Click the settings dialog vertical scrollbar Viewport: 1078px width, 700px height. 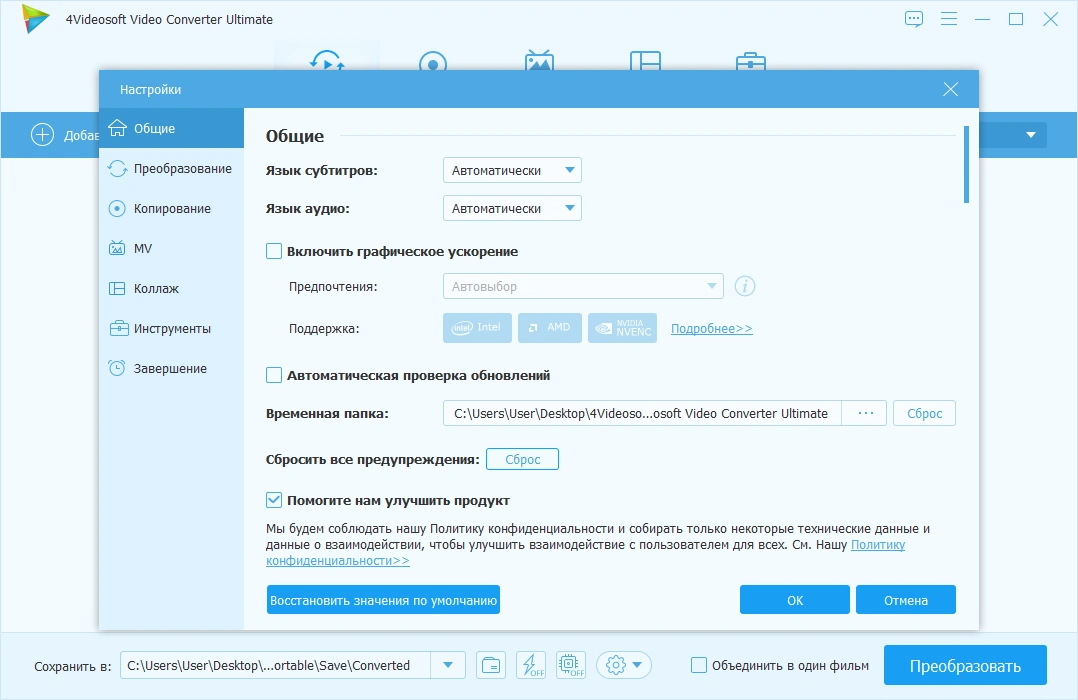point(967,164)
